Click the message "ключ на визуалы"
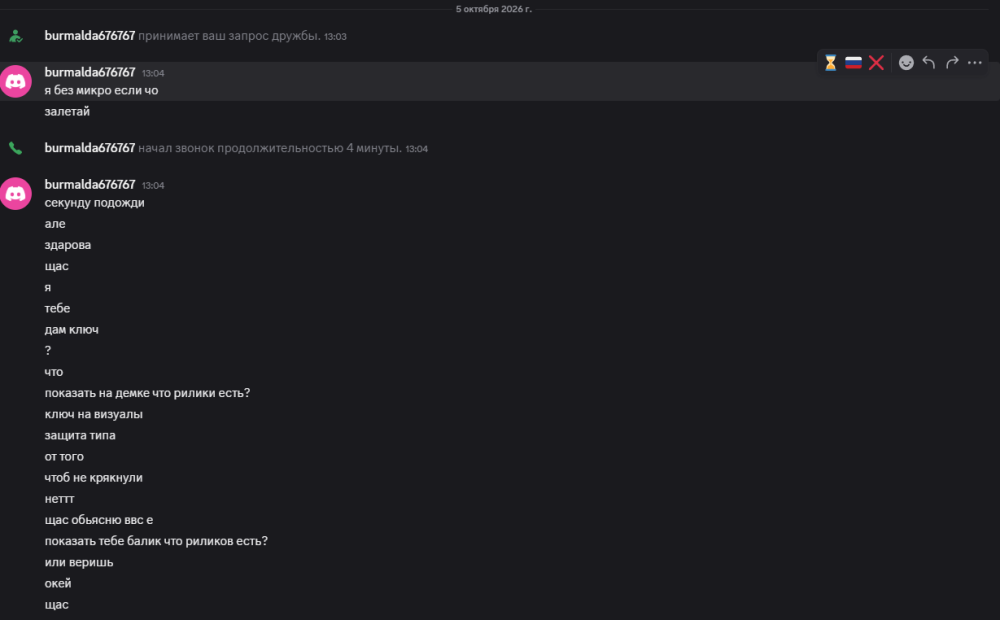This screenshot has height=620, width=1000. pyautogui.click(x=94, y=414)
